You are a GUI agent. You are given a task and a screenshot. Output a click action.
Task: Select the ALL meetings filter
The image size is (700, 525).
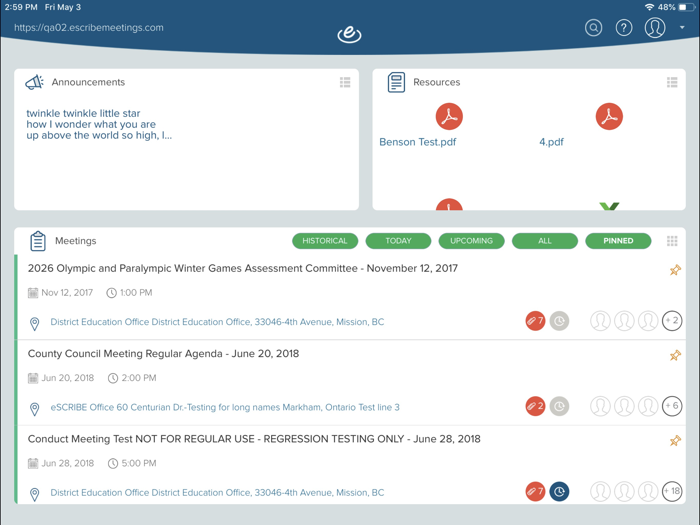(545, 241)
